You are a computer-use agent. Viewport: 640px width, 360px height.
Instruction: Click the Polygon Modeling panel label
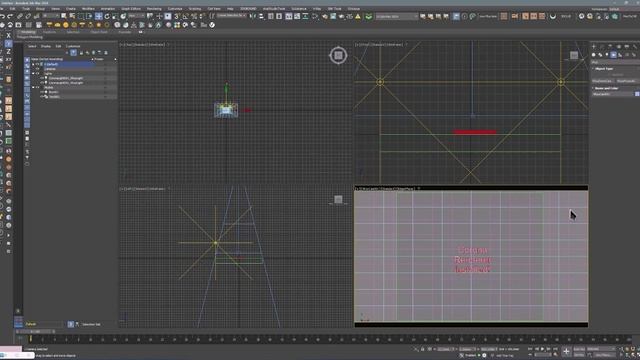click(x=29, y=37)
